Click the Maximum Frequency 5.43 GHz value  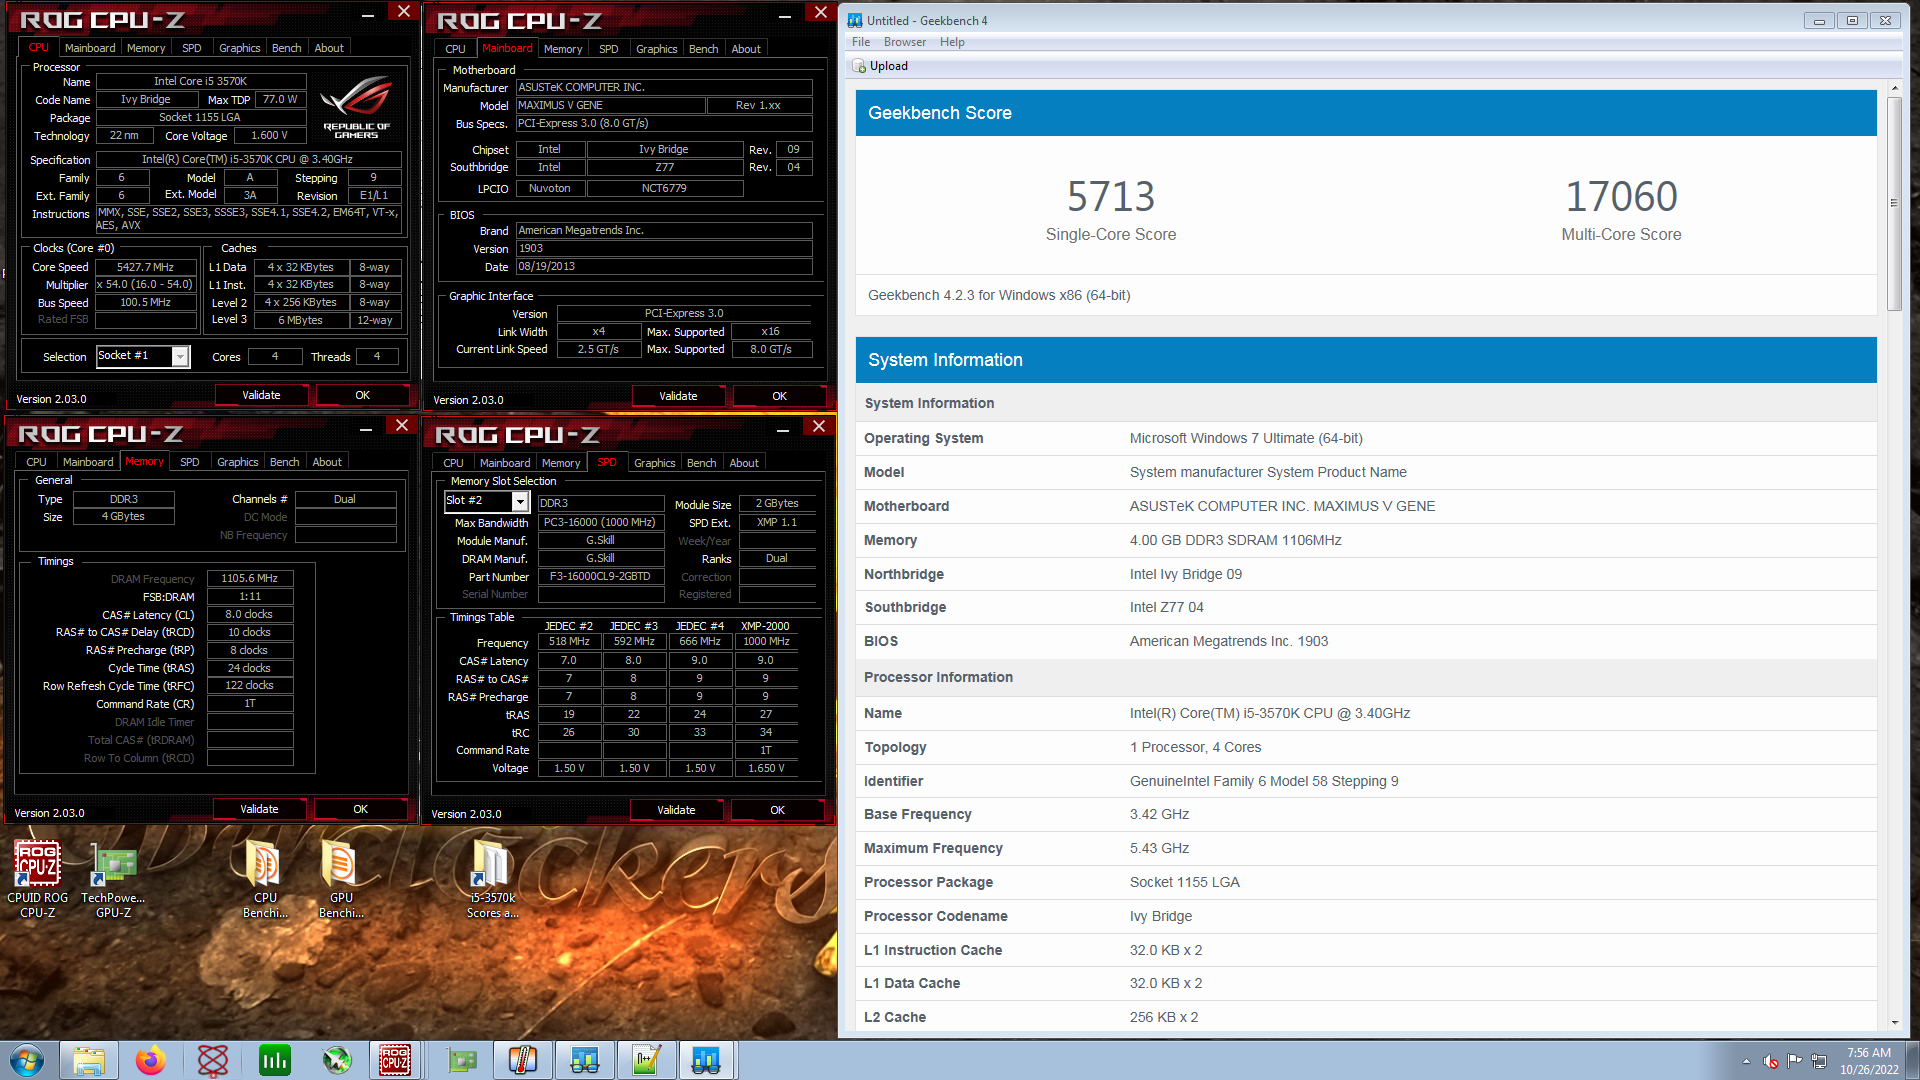coord(1159,848)
